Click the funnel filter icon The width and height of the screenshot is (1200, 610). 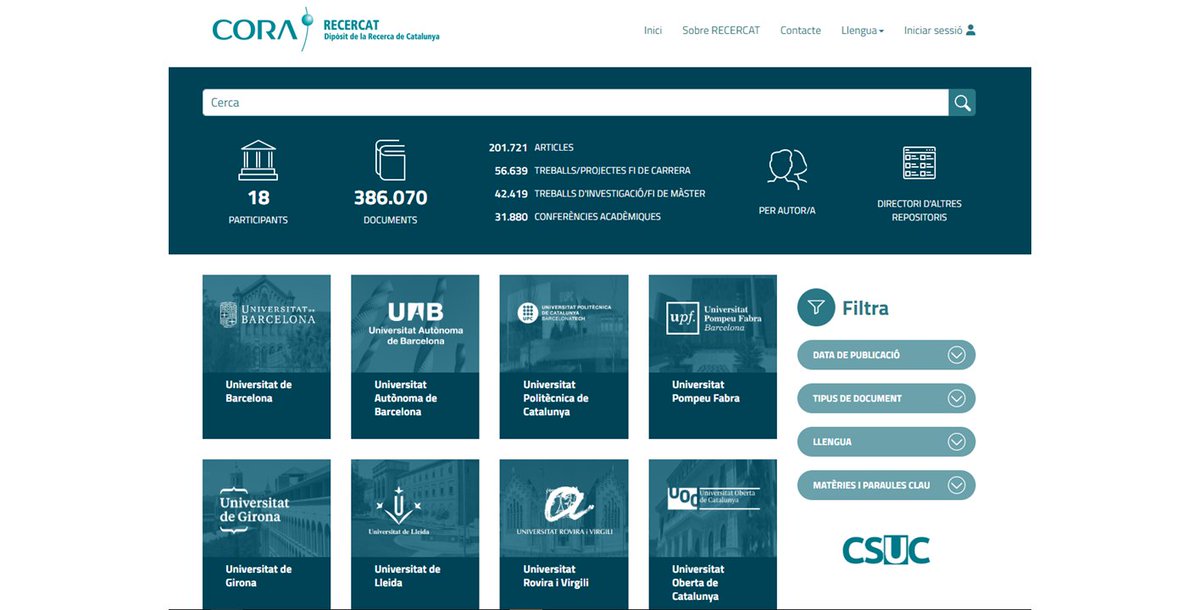(x=816, y=308)
